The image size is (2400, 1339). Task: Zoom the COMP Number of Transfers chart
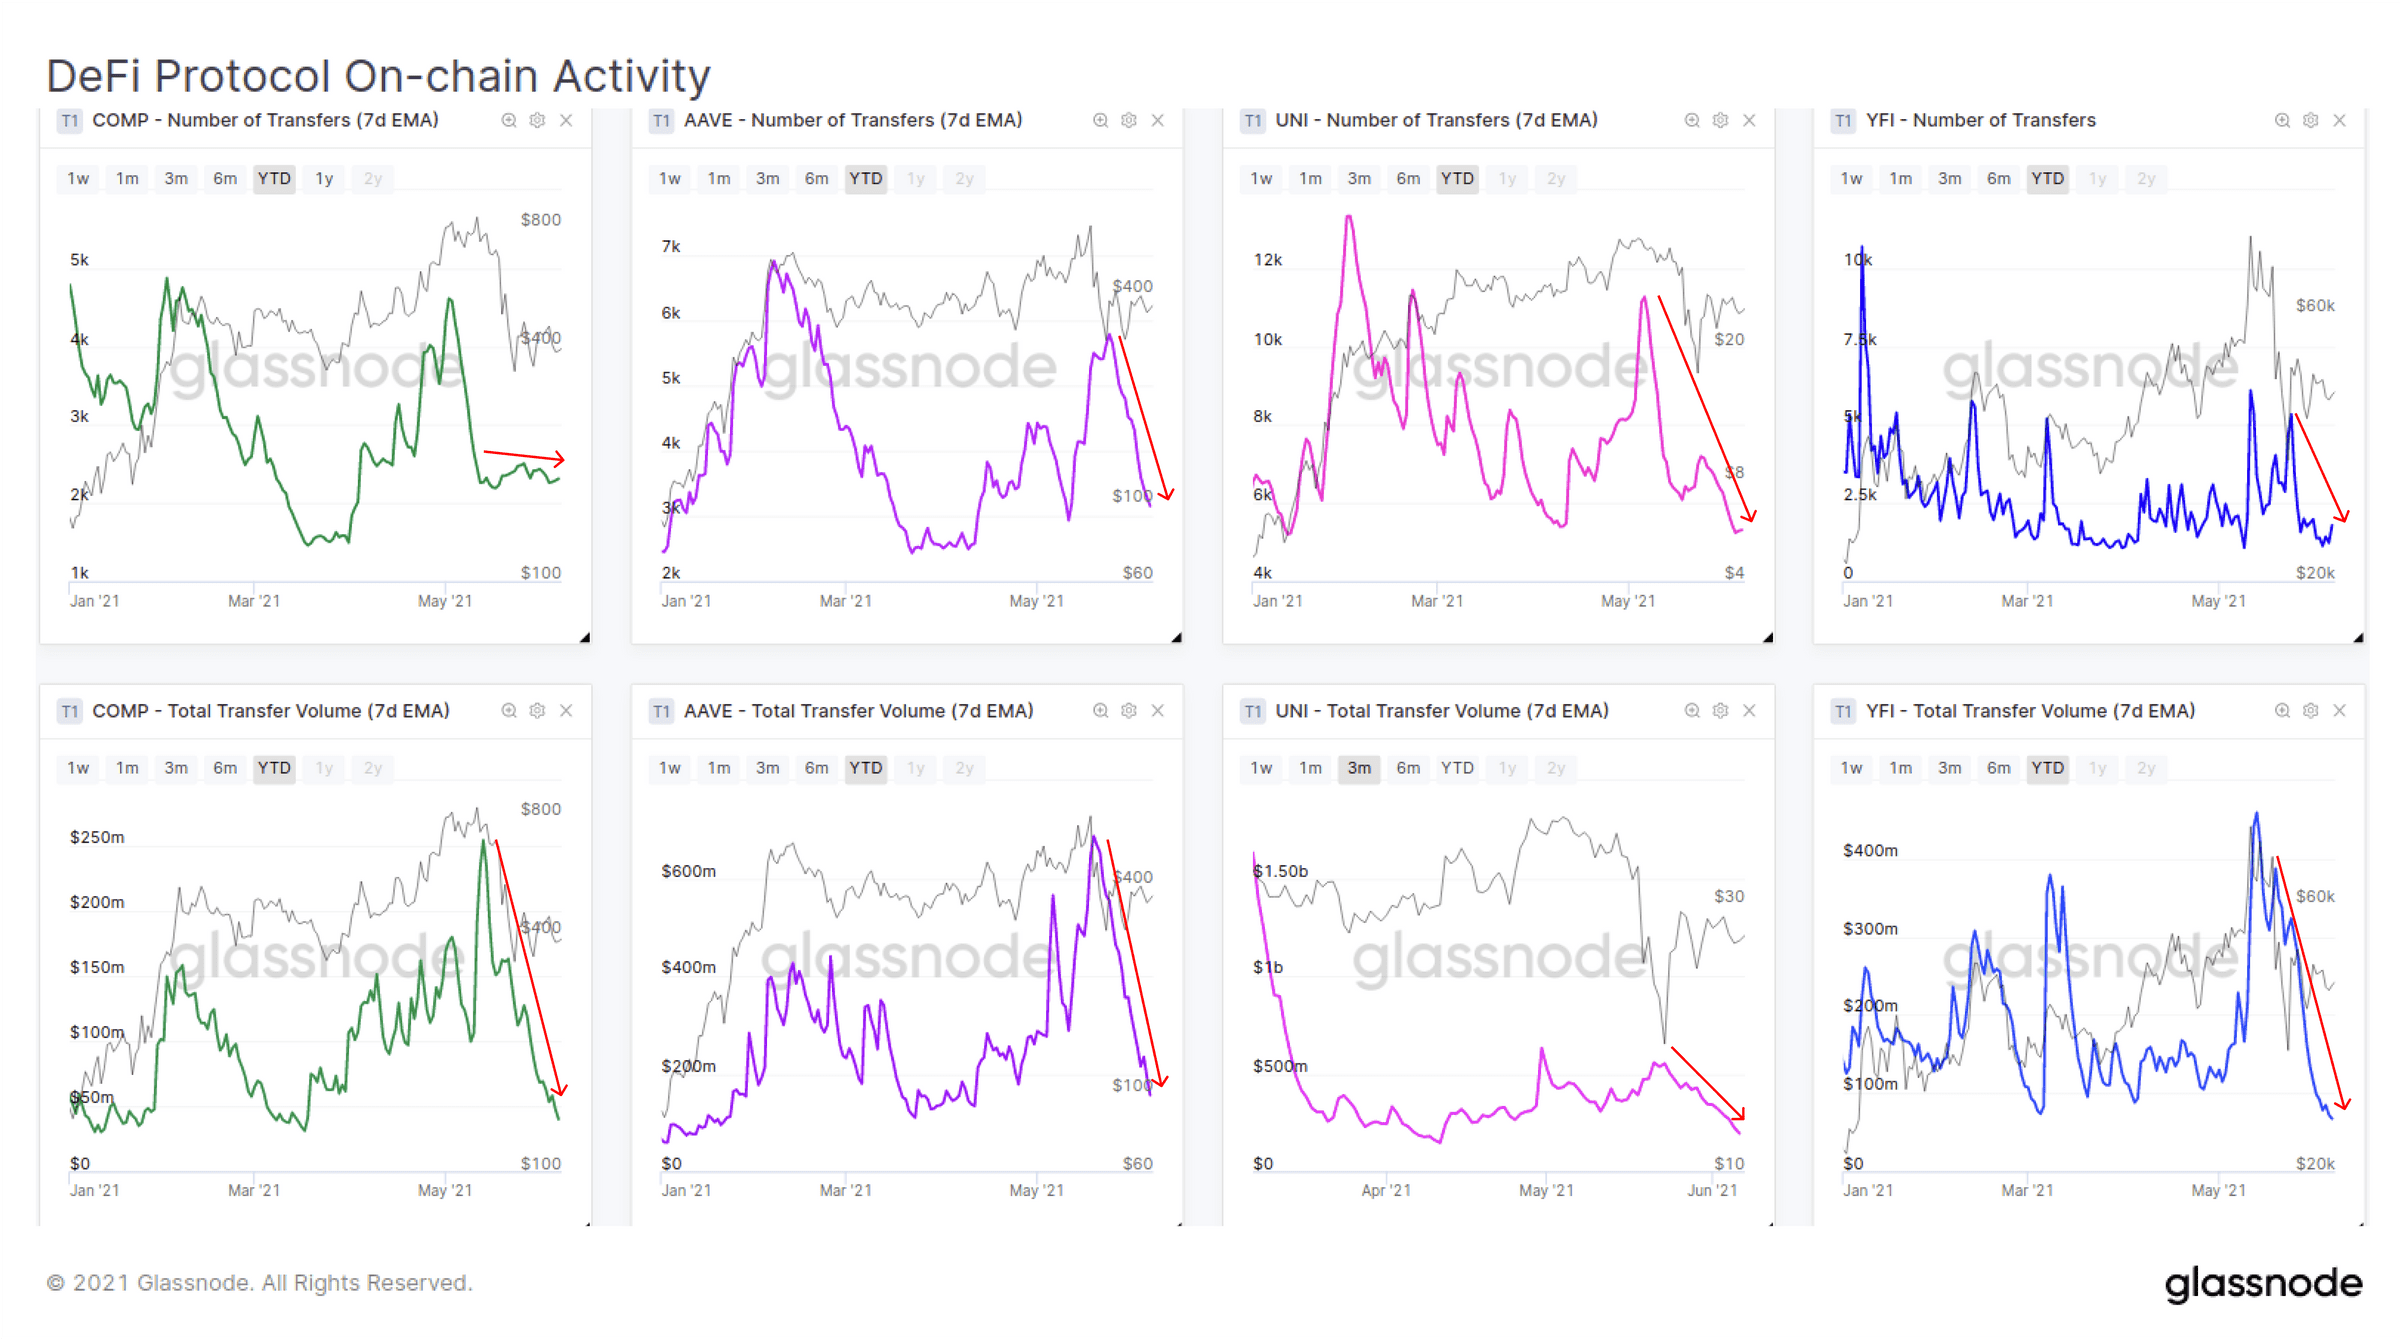(x=509, y=120)
